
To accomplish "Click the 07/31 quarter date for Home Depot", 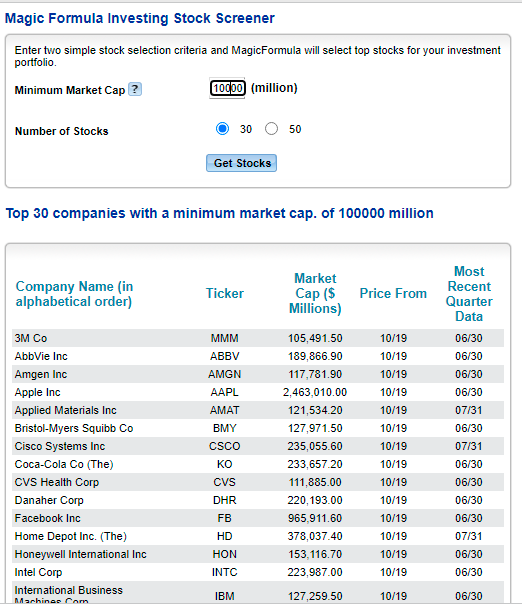I will pos(469,536).
